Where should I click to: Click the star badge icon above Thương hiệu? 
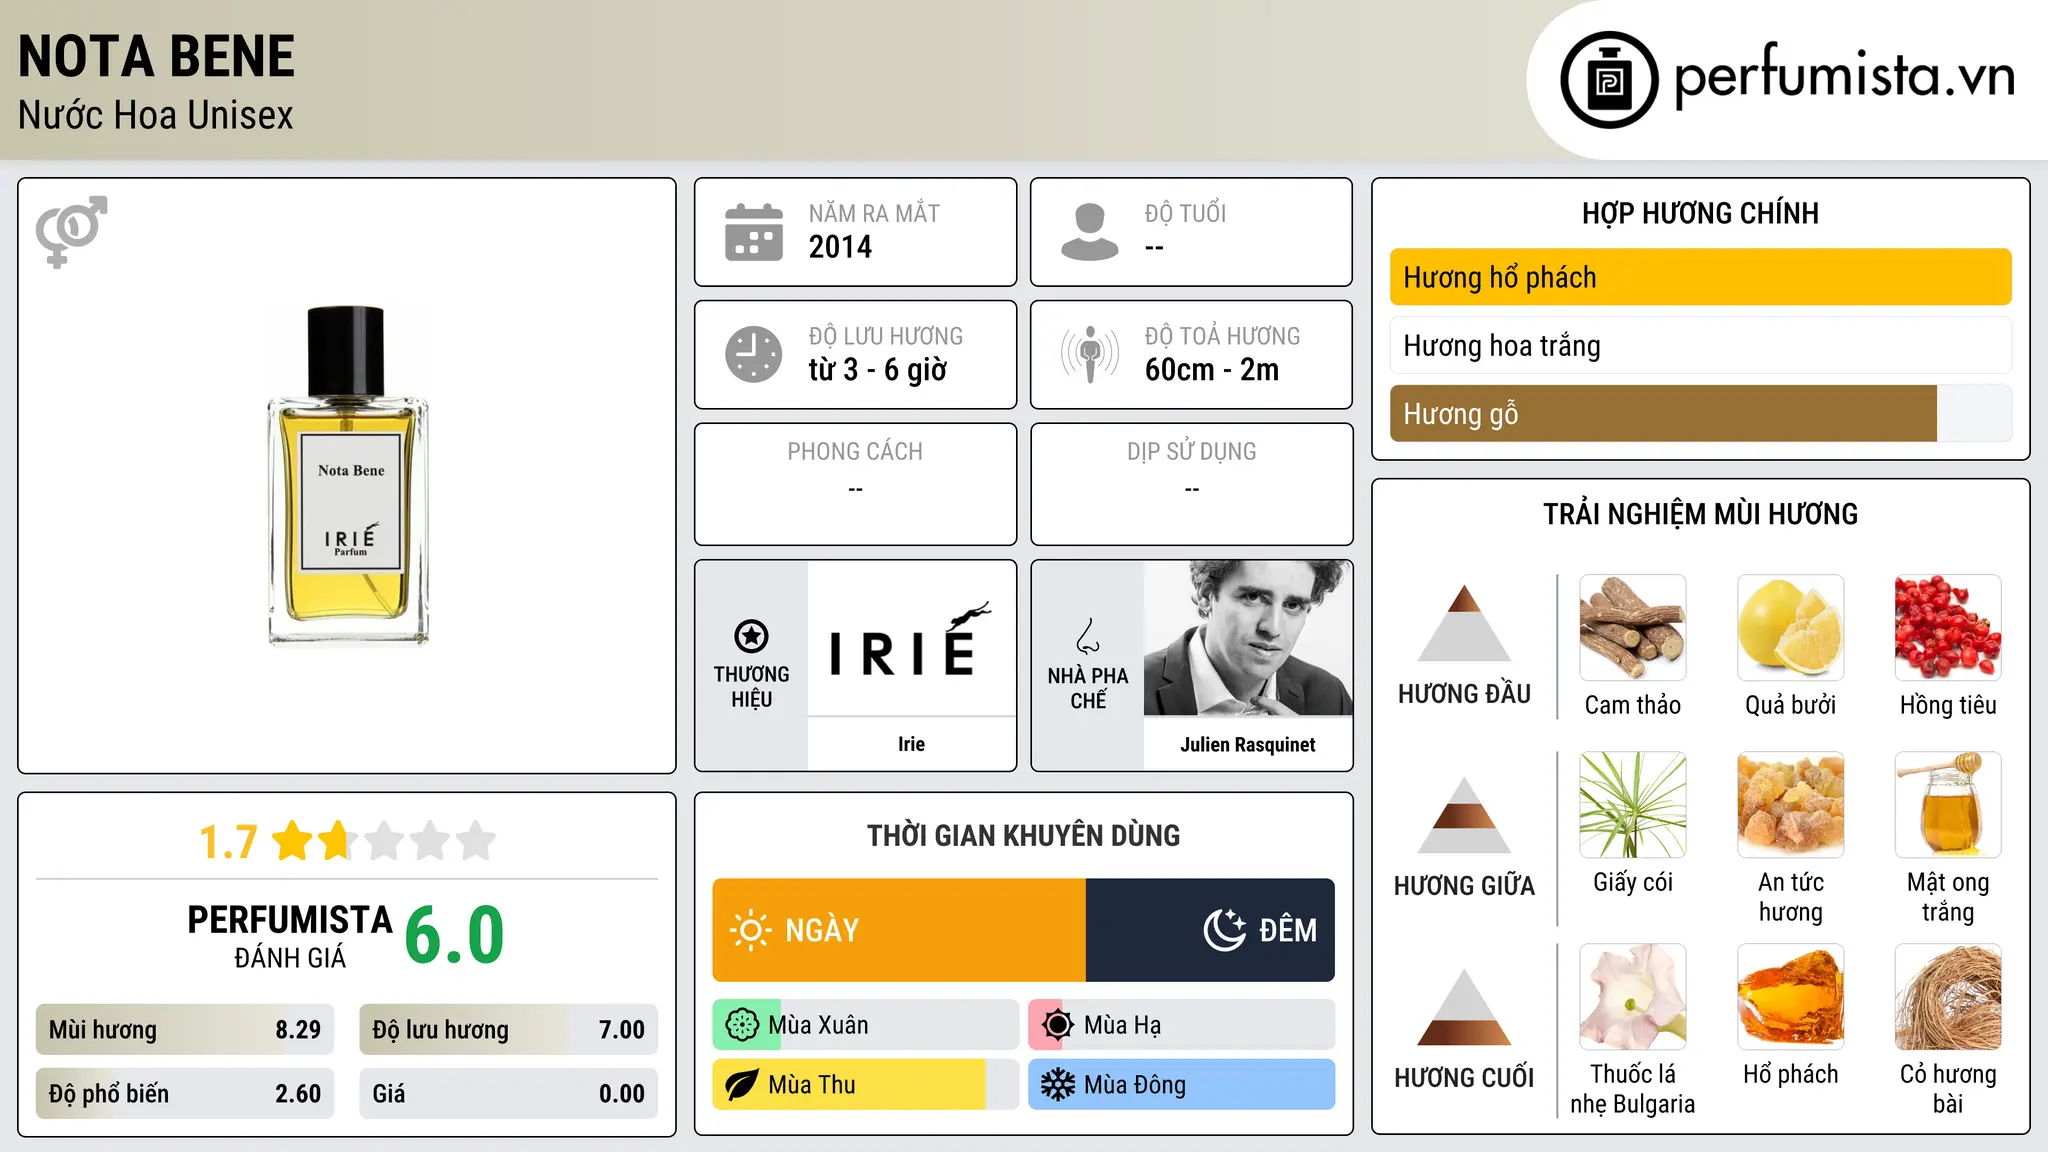(x=751, y=636)
